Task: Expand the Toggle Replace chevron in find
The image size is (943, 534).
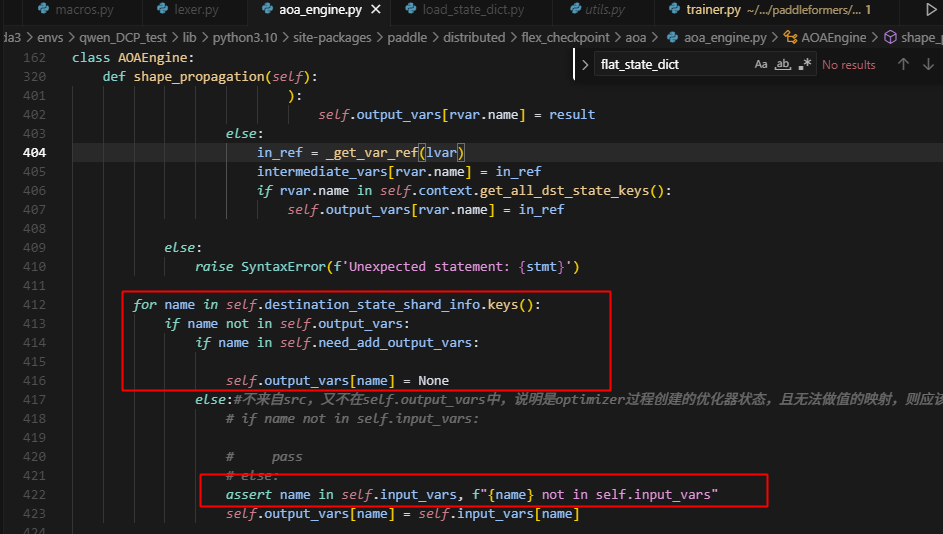Action: pyautogui.click(x=585, y=65)
